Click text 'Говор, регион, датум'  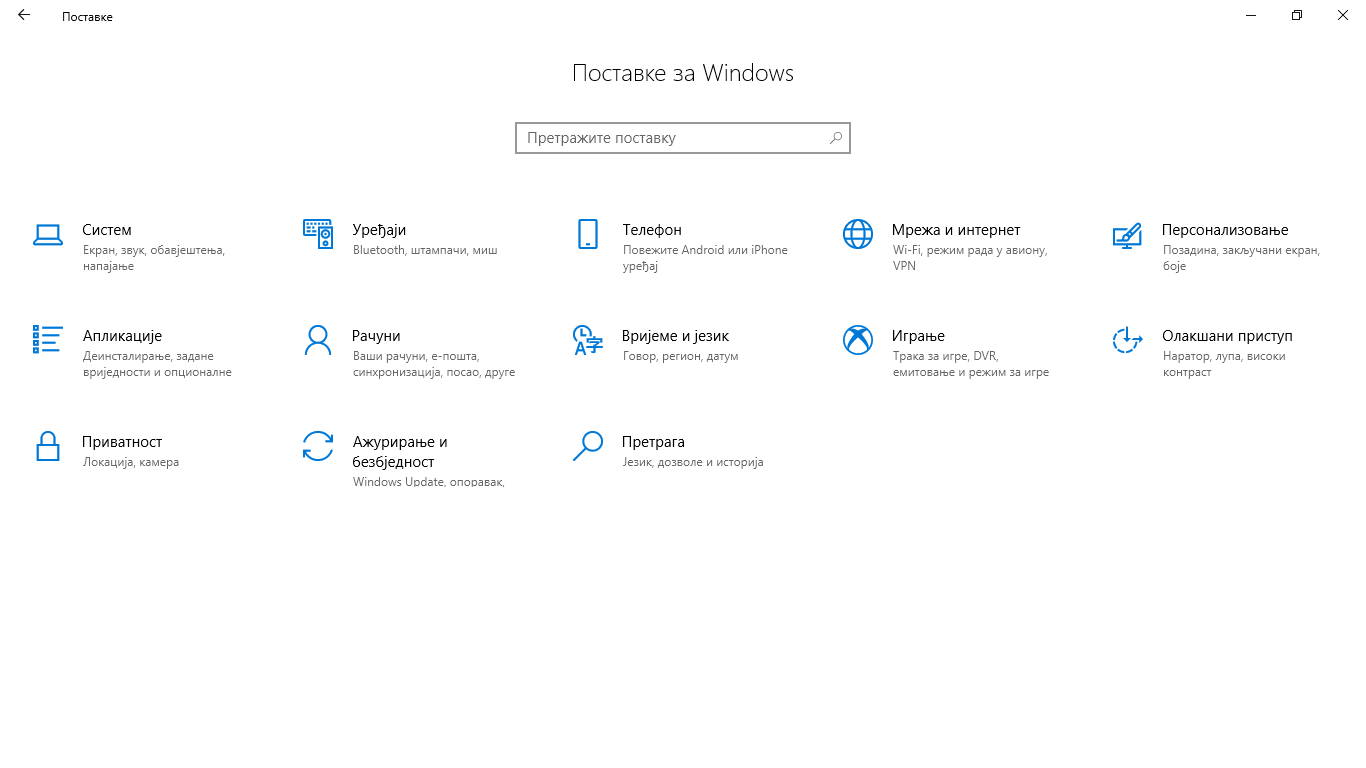pyautogui.click(x=680, y=356)
